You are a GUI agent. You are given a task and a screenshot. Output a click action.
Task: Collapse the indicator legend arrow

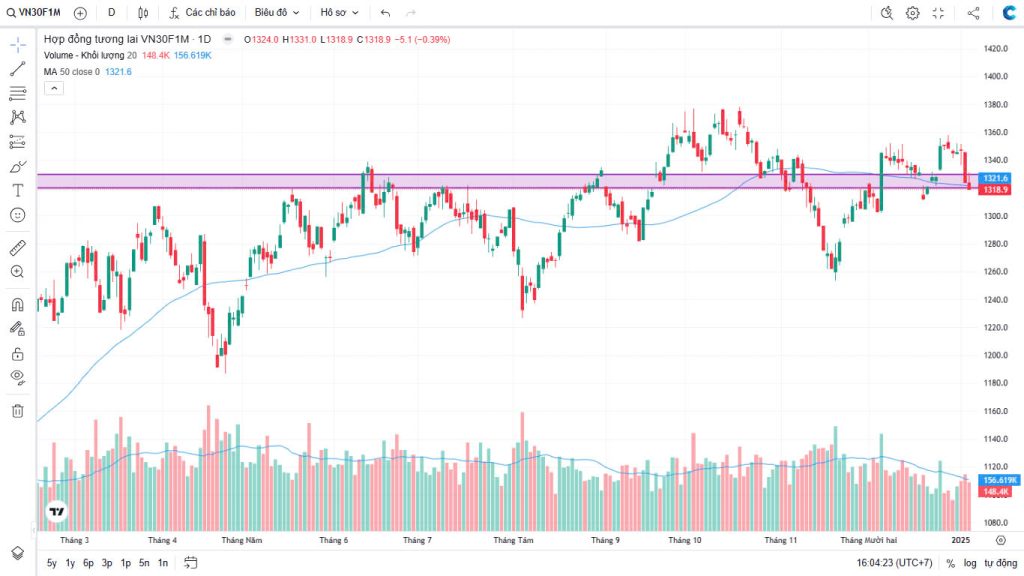54,88
